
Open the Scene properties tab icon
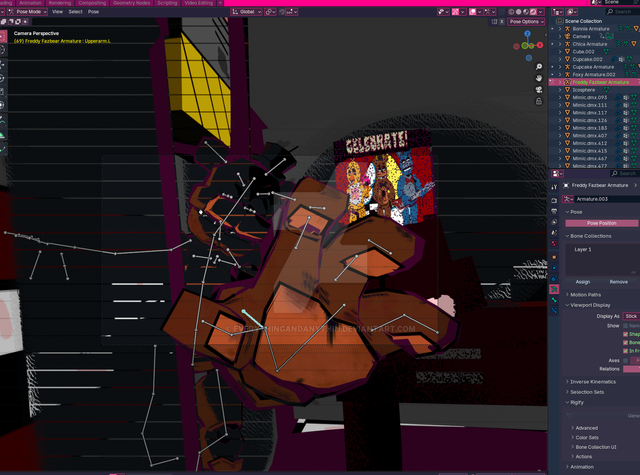coord(554,233)
